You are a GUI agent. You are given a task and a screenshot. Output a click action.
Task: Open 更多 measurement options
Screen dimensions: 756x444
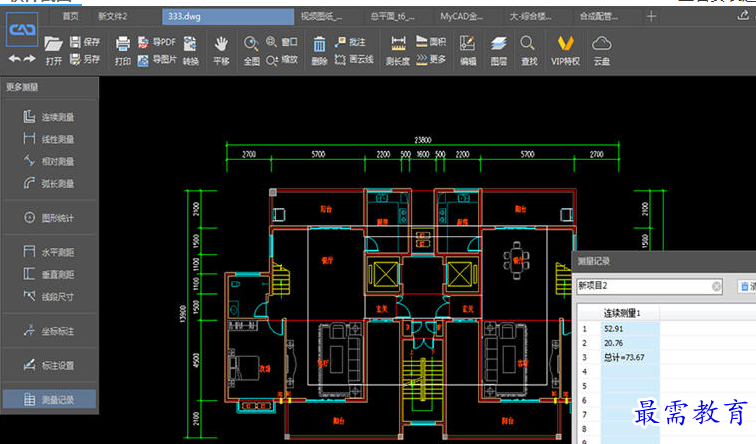coord(431,59)
